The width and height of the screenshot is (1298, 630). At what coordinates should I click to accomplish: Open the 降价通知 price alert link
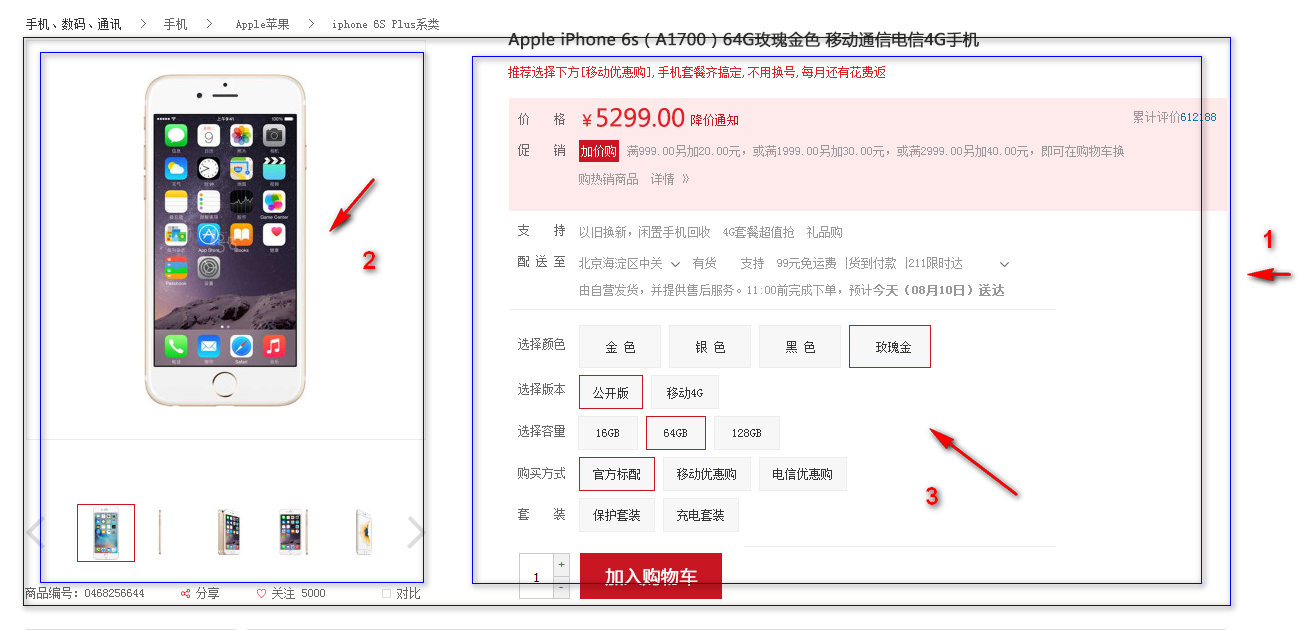point(715,120)
